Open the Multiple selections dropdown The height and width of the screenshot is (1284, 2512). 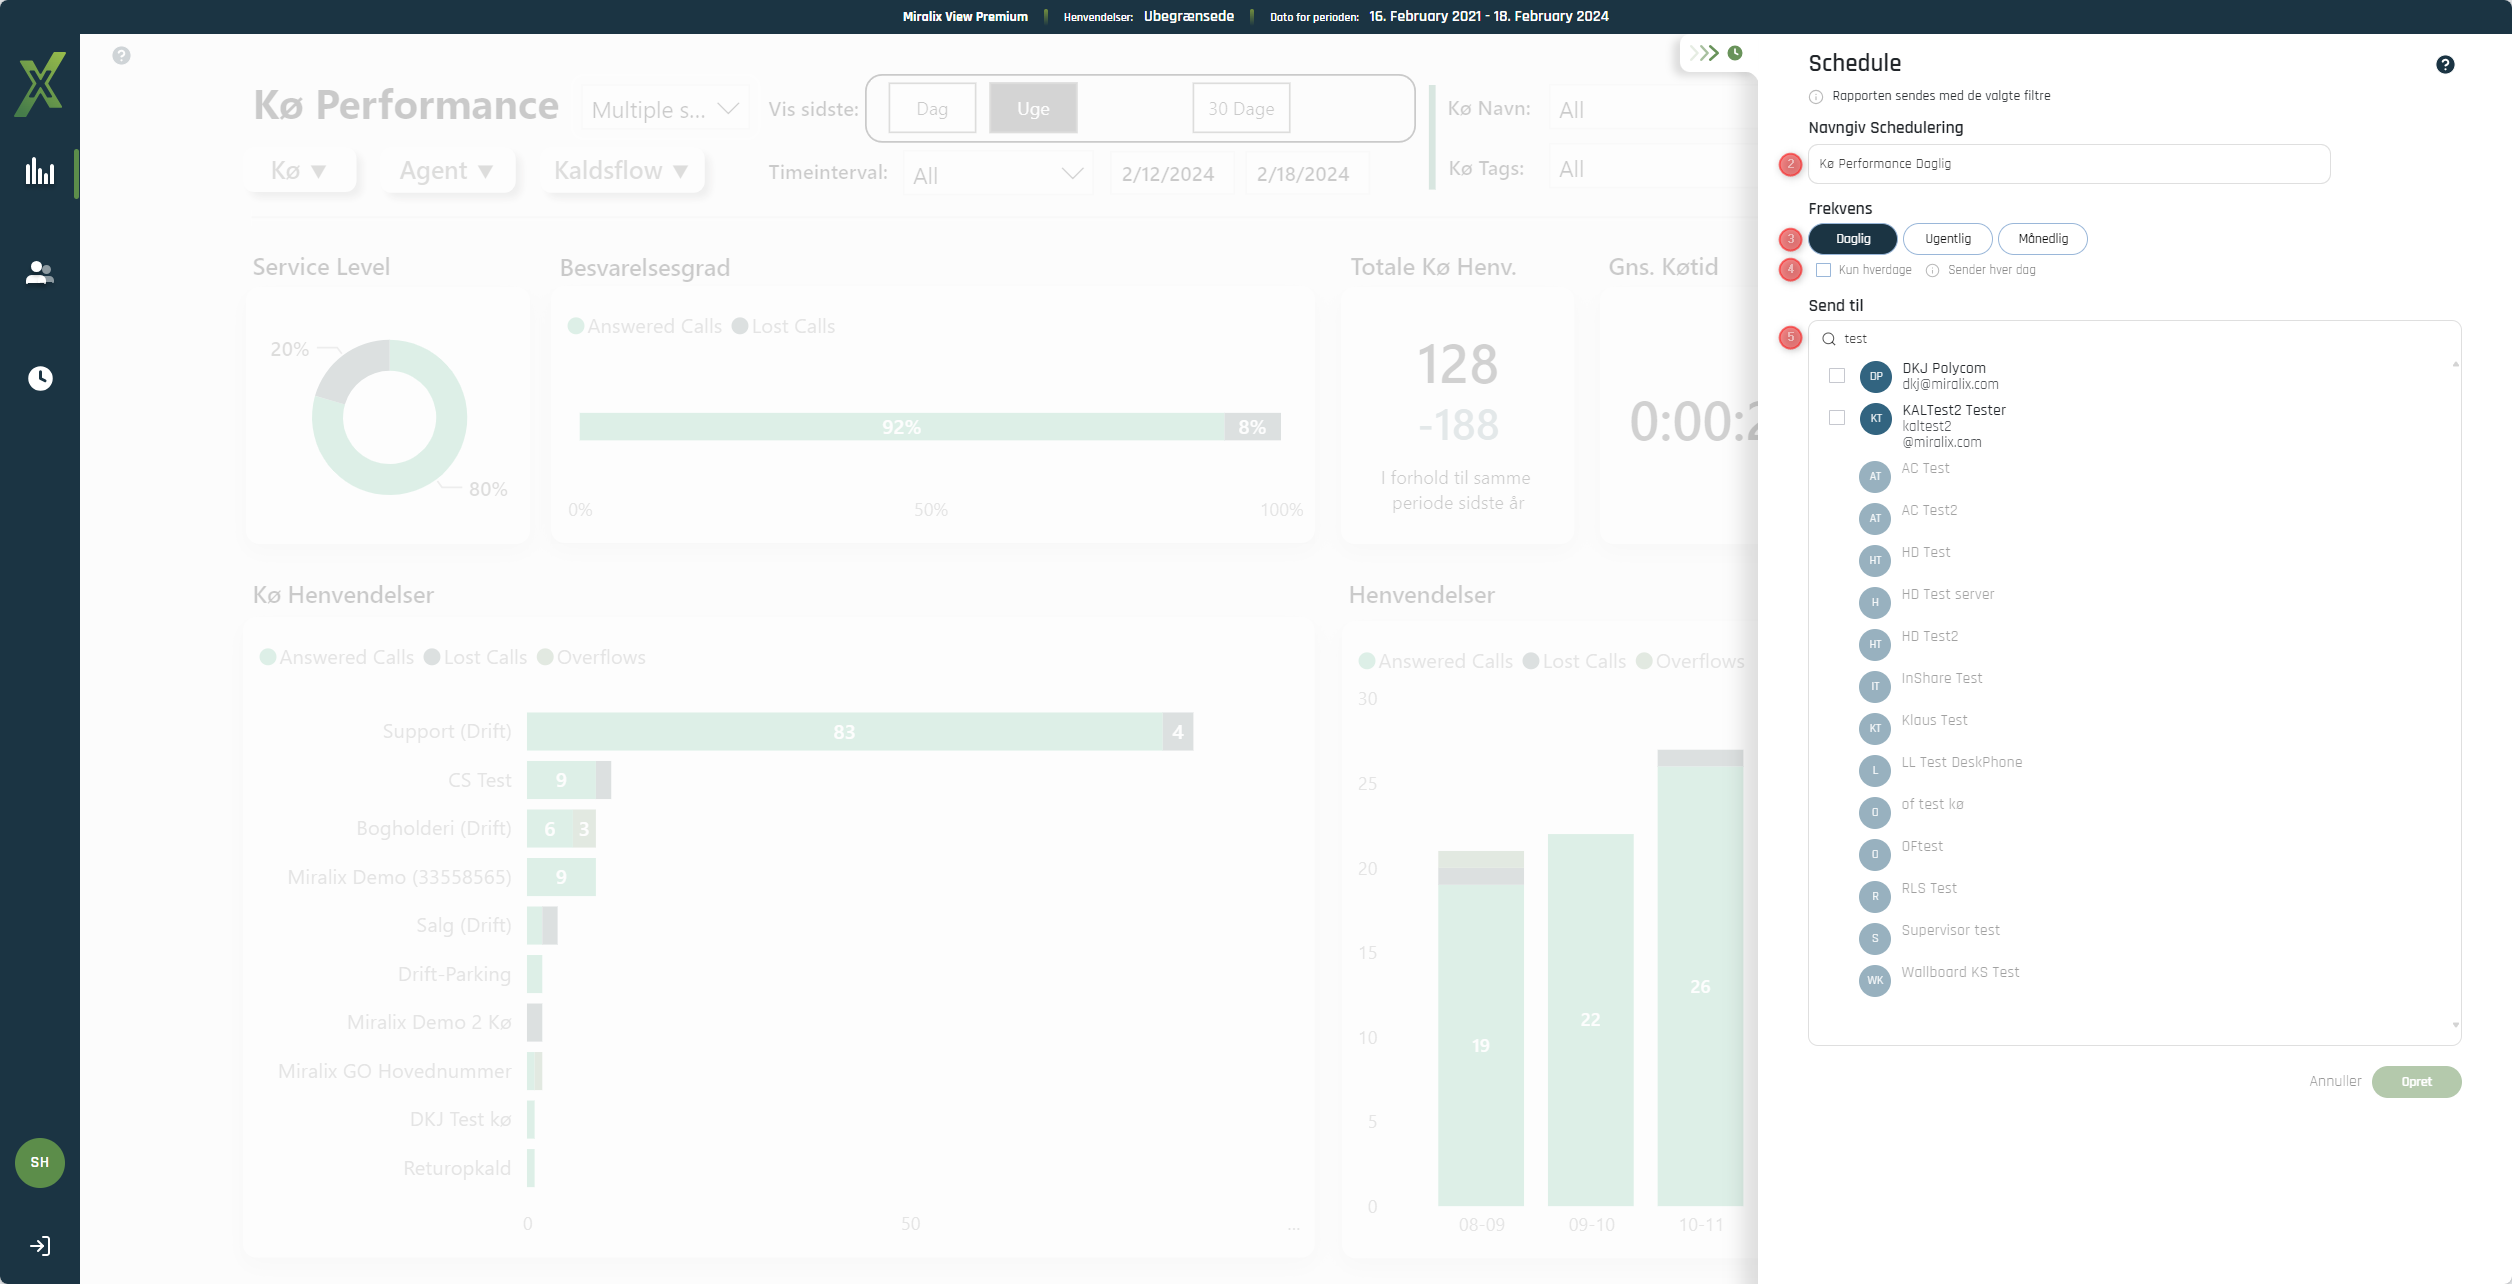664,109
